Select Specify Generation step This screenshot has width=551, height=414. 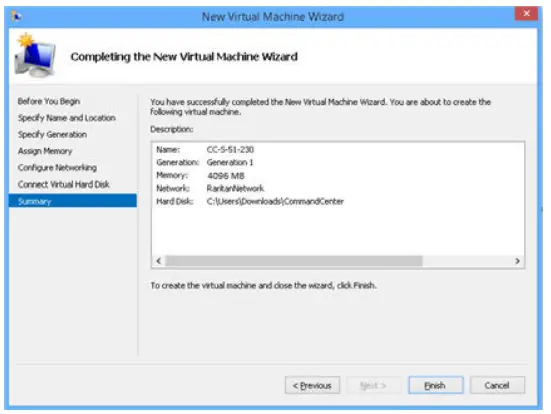[52, 134]
